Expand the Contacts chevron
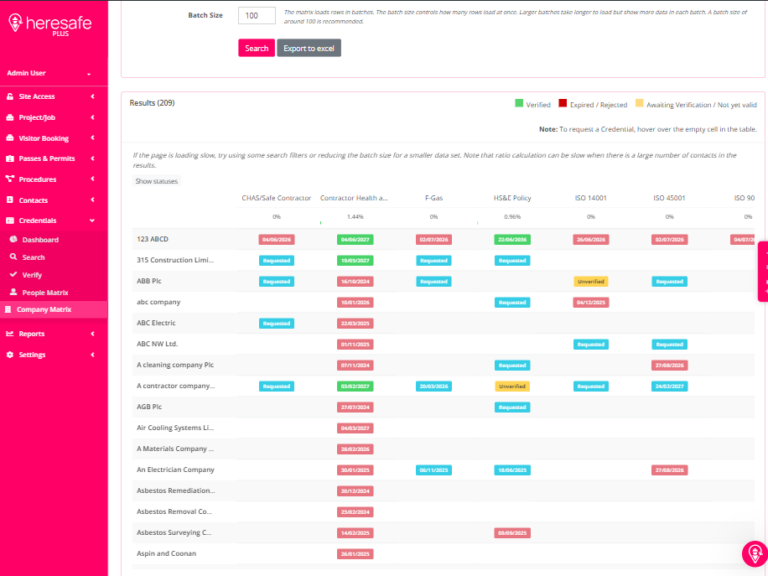The width and height of the screenshot is (768, 576). pos(93,200)
